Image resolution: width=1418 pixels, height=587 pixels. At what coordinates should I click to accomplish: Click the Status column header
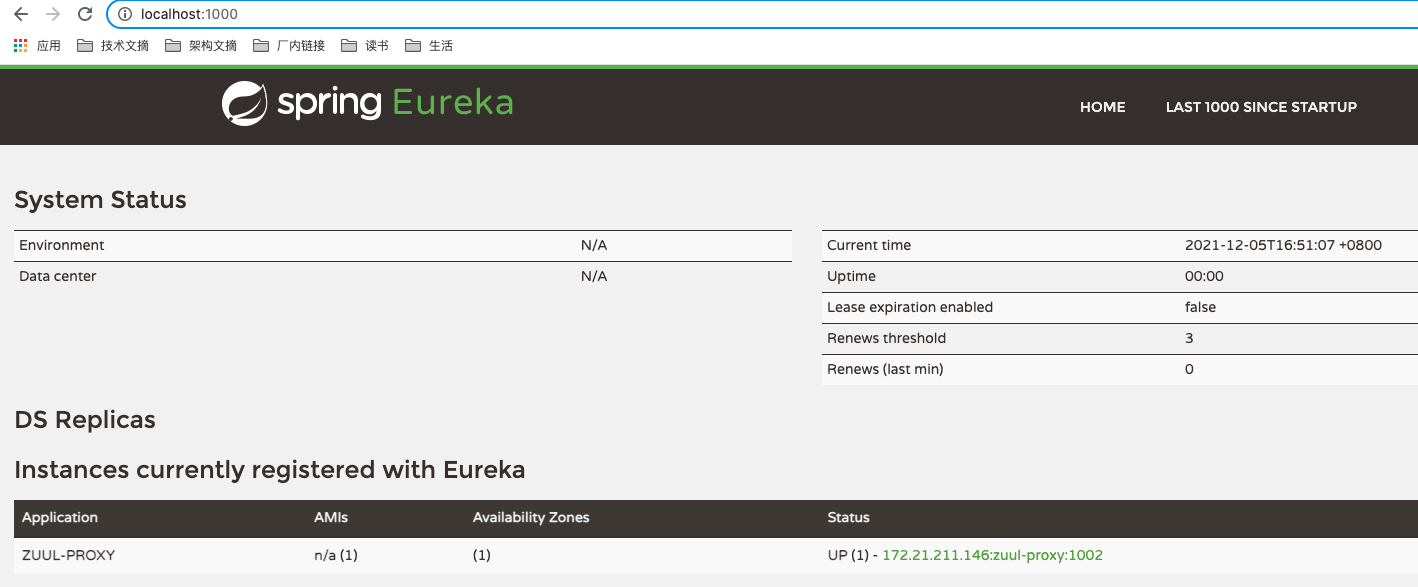(x=849, y=517)
